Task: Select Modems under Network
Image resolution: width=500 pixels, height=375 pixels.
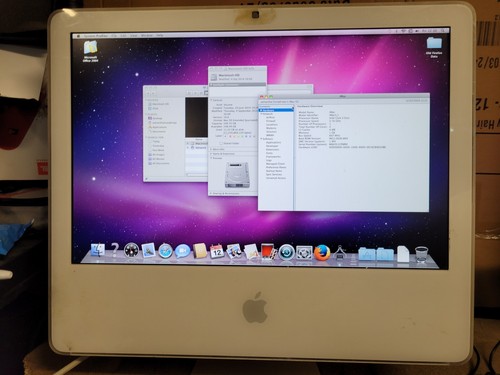Action: [x=271, y=128]
